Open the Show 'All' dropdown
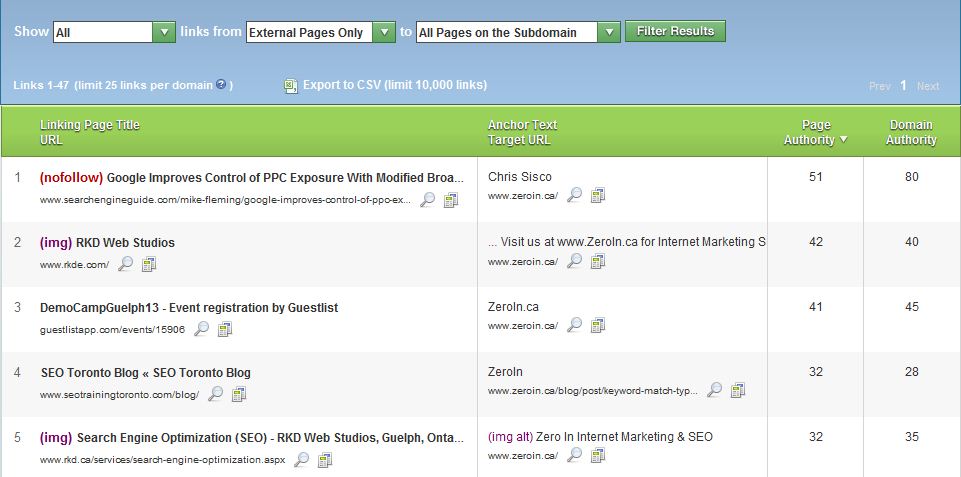This screenshot has width=961, height=477. pos(164,32)
